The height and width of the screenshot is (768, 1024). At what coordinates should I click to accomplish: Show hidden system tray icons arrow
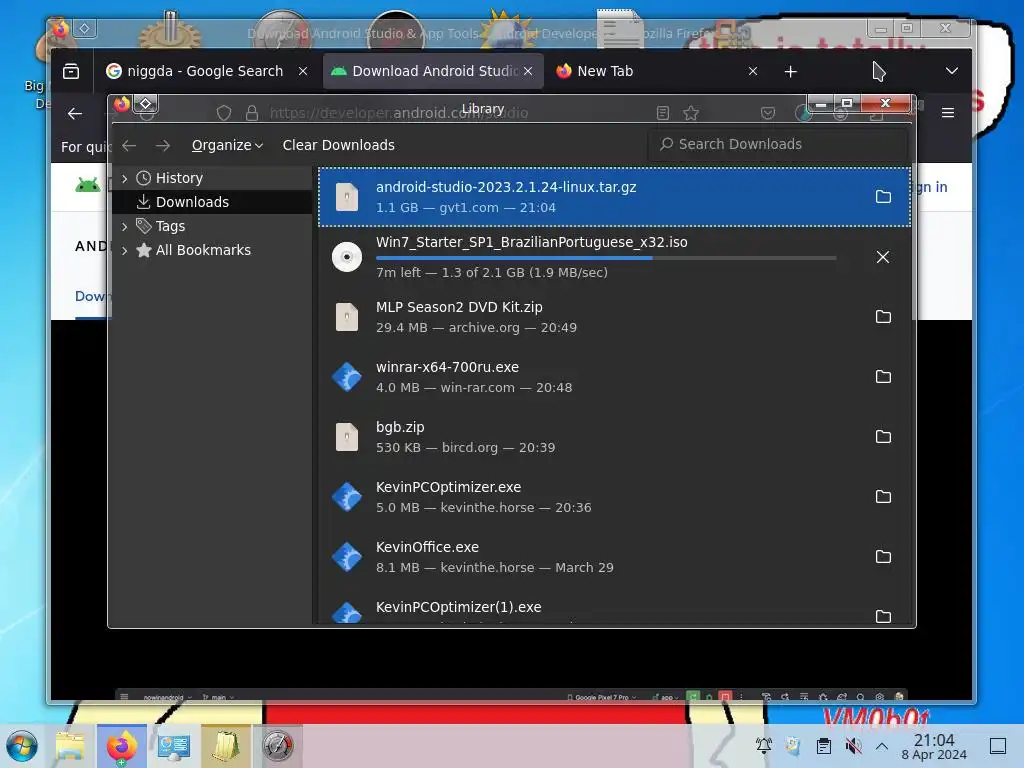pyautogui.click(x=882, y=746)
